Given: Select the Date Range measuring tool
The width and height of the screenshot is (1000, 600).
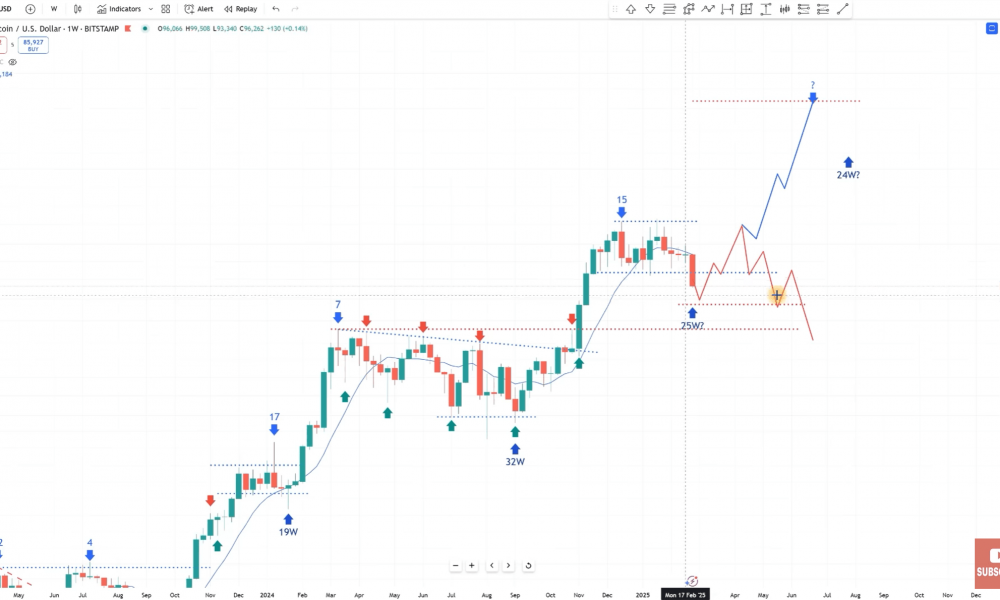Looking at the screenshot, I should 727,9.
